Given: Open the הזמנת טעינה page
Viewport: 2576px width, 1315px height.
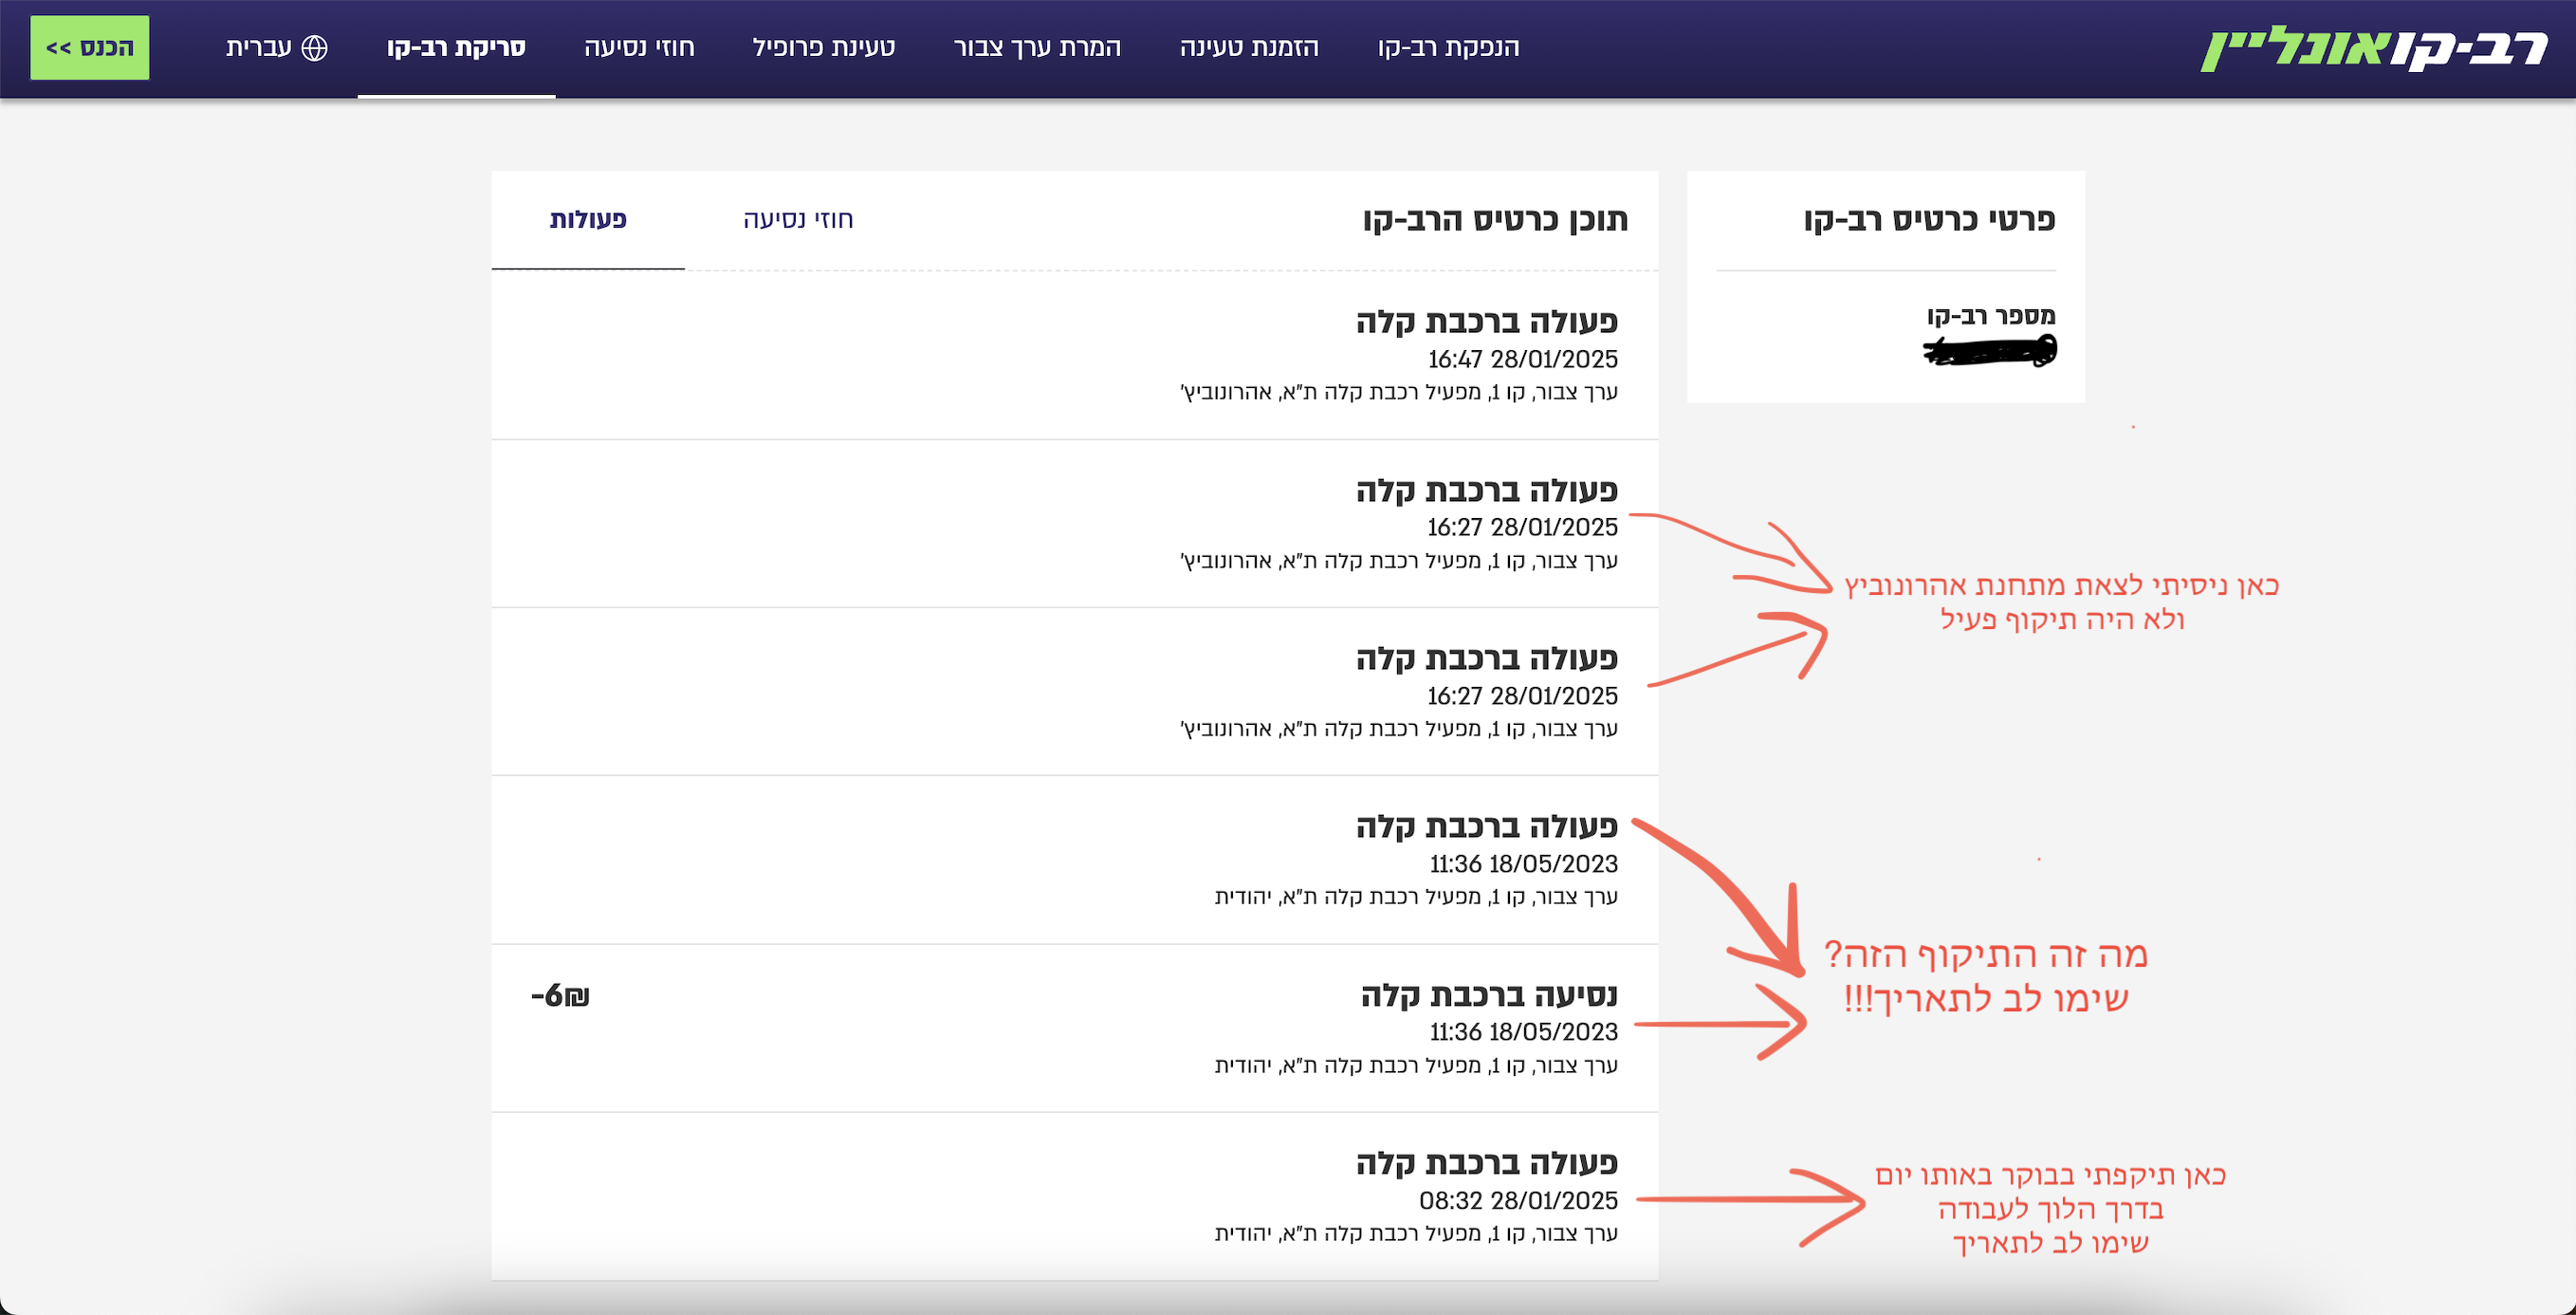Looking at the screenshot, I should (x=1250, y=47).
